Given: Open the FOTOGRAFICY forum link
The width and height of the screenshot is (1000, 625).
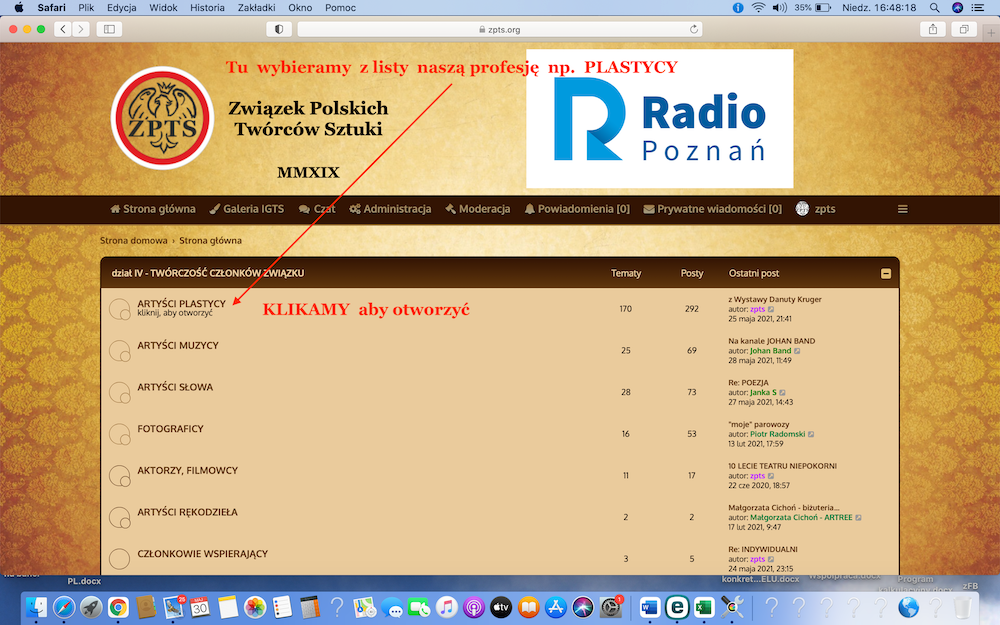Looking at the screenshot, I should pos(170,429).
